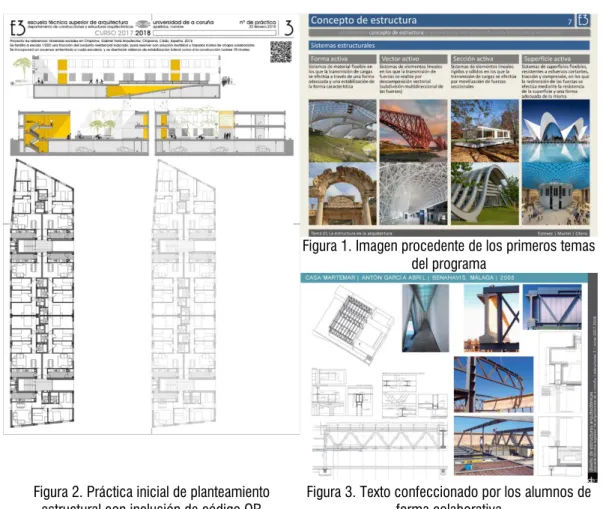Click the 'CASA MARTEMAR' title bar
This screenshot has height=509, width=606.
tap(444, 278)
